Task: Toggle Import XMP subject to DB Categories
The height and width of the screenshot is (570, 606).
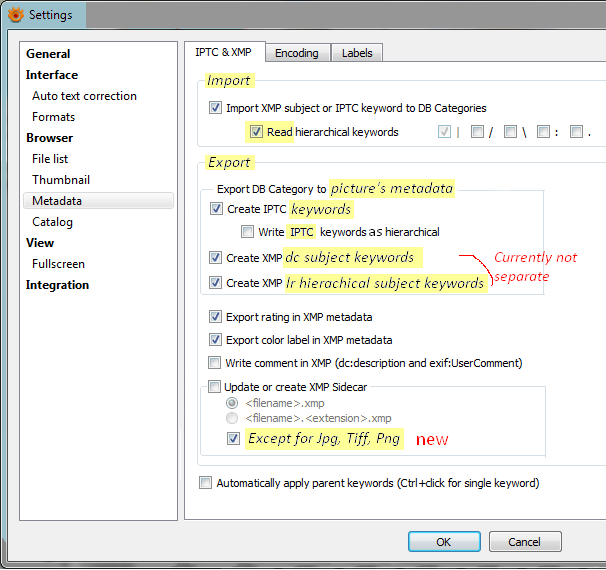Action: coord(215,107)
